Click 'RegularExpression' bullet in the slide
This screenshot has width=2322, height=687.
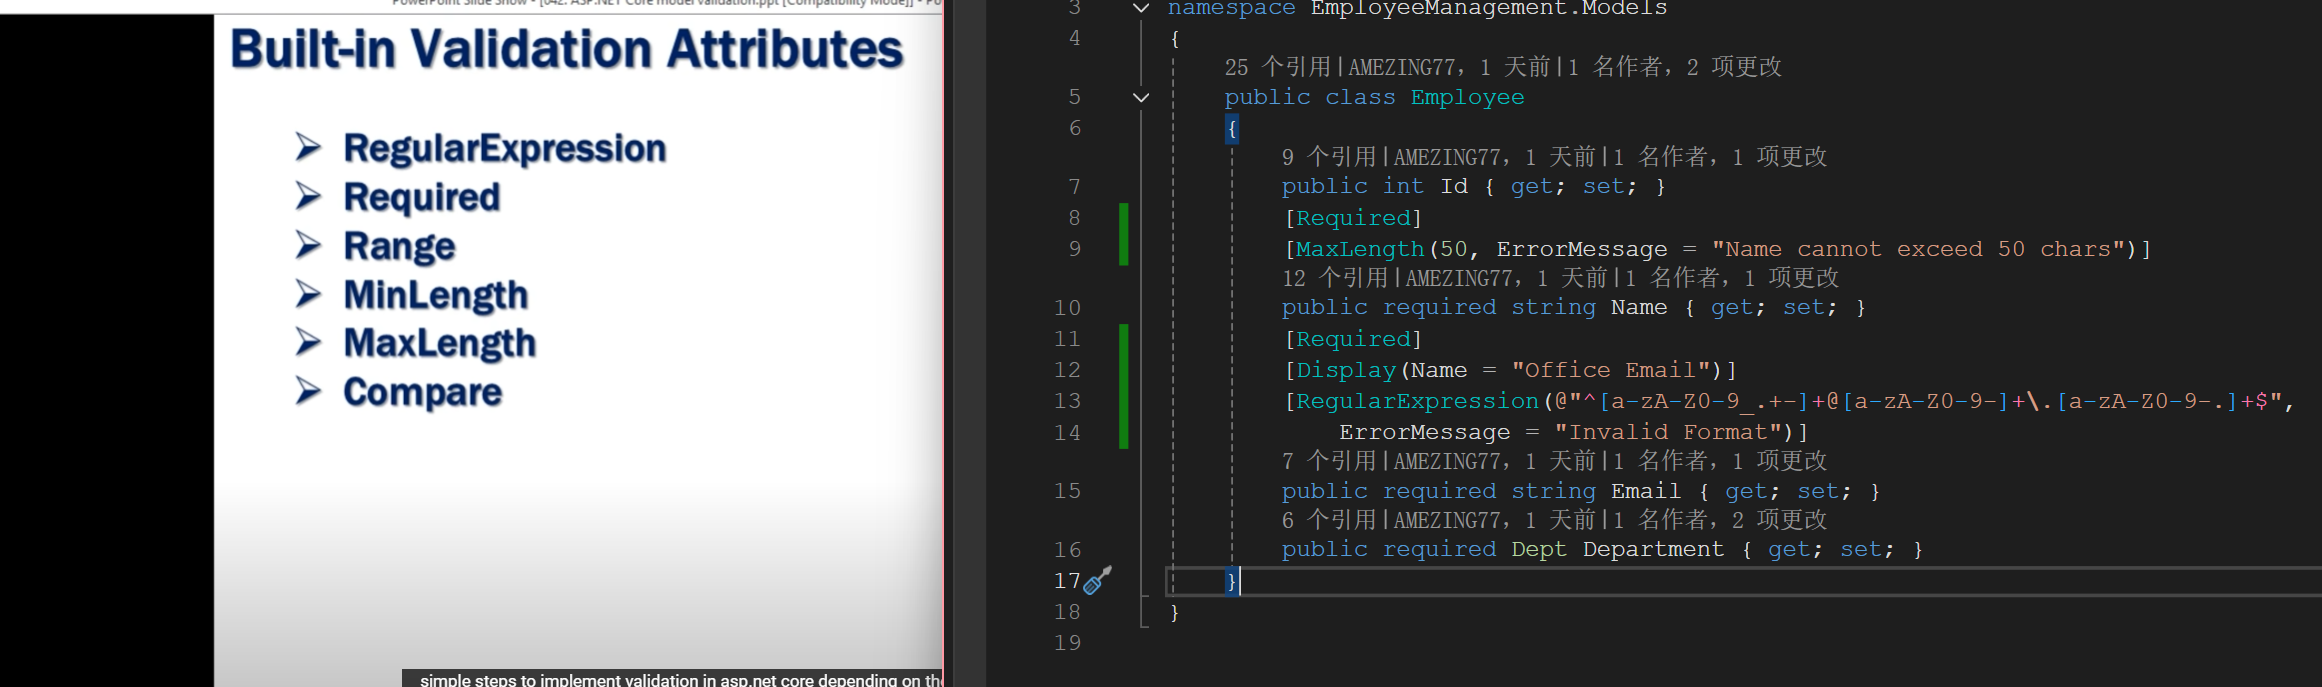click(504, 148)
